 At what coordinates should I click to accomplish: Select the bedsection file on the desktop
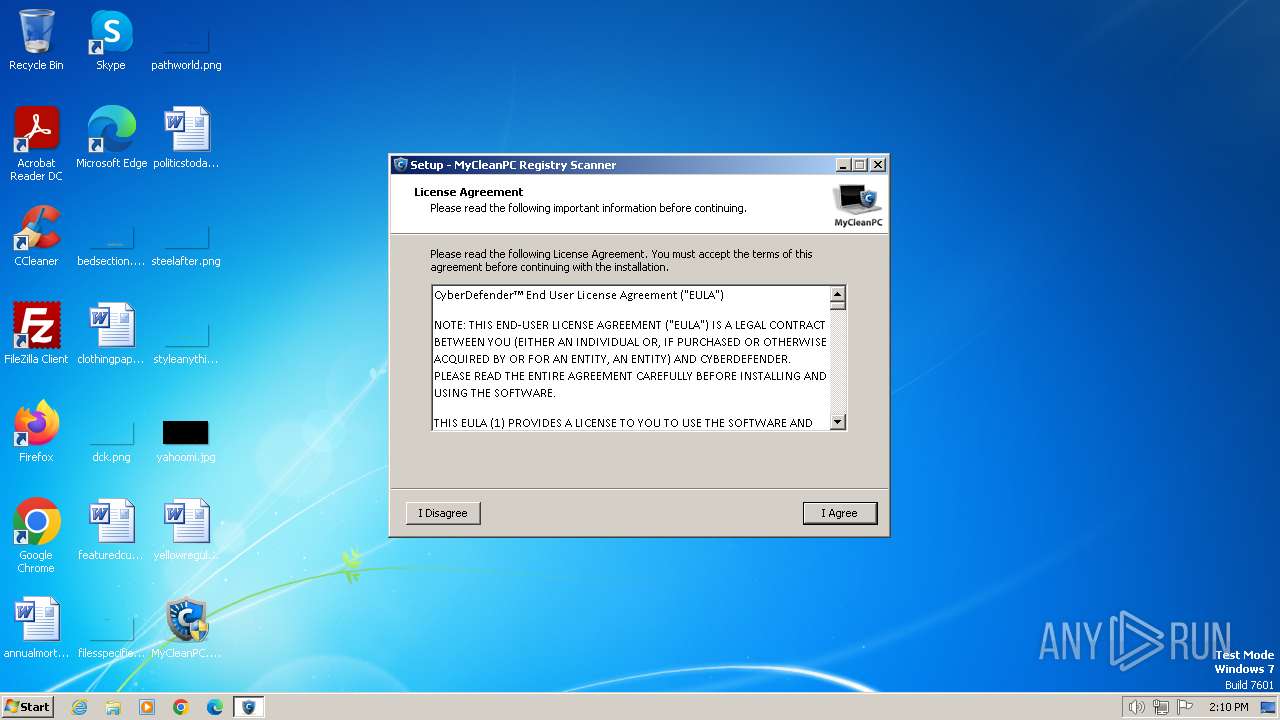tap(111, 243)
